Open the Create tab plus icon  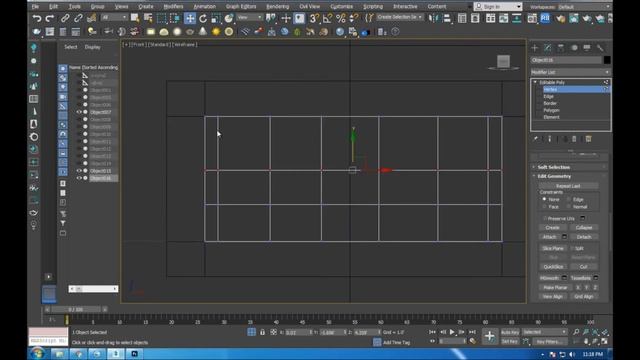pos(535,48)
